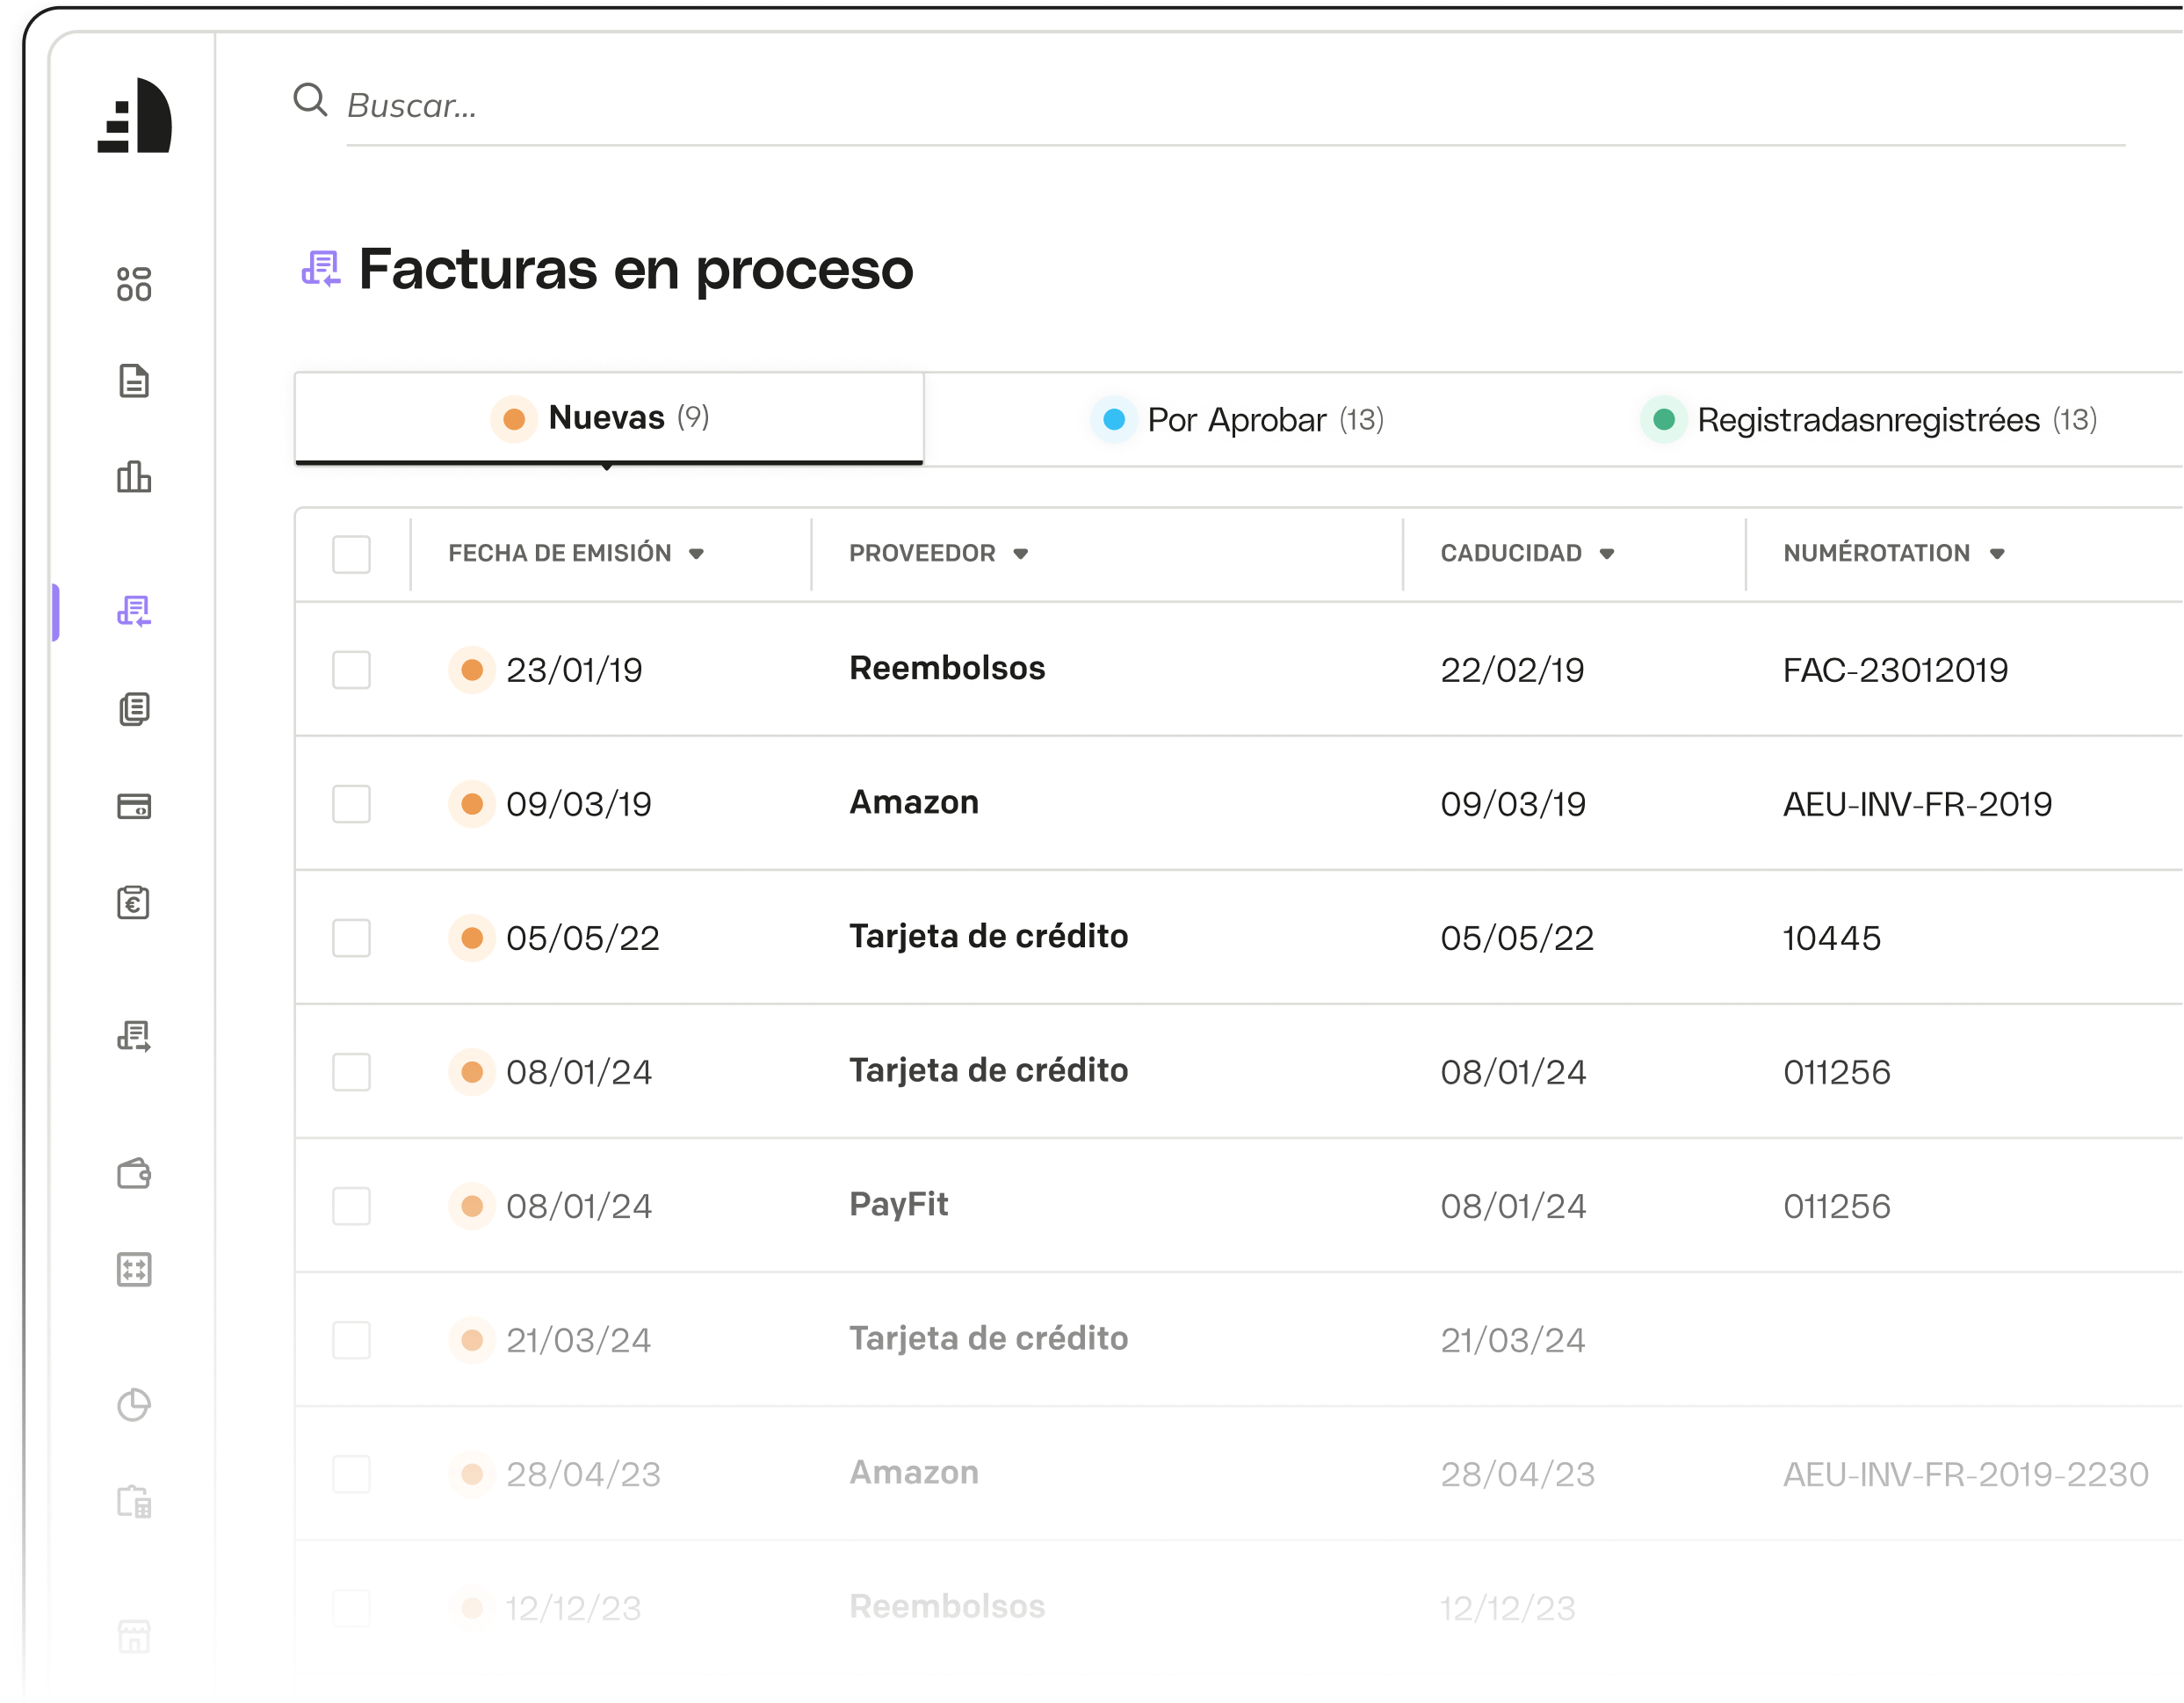
Task: Open the Proveedor column dropdown arrow
Action: tap(1021, 554)
